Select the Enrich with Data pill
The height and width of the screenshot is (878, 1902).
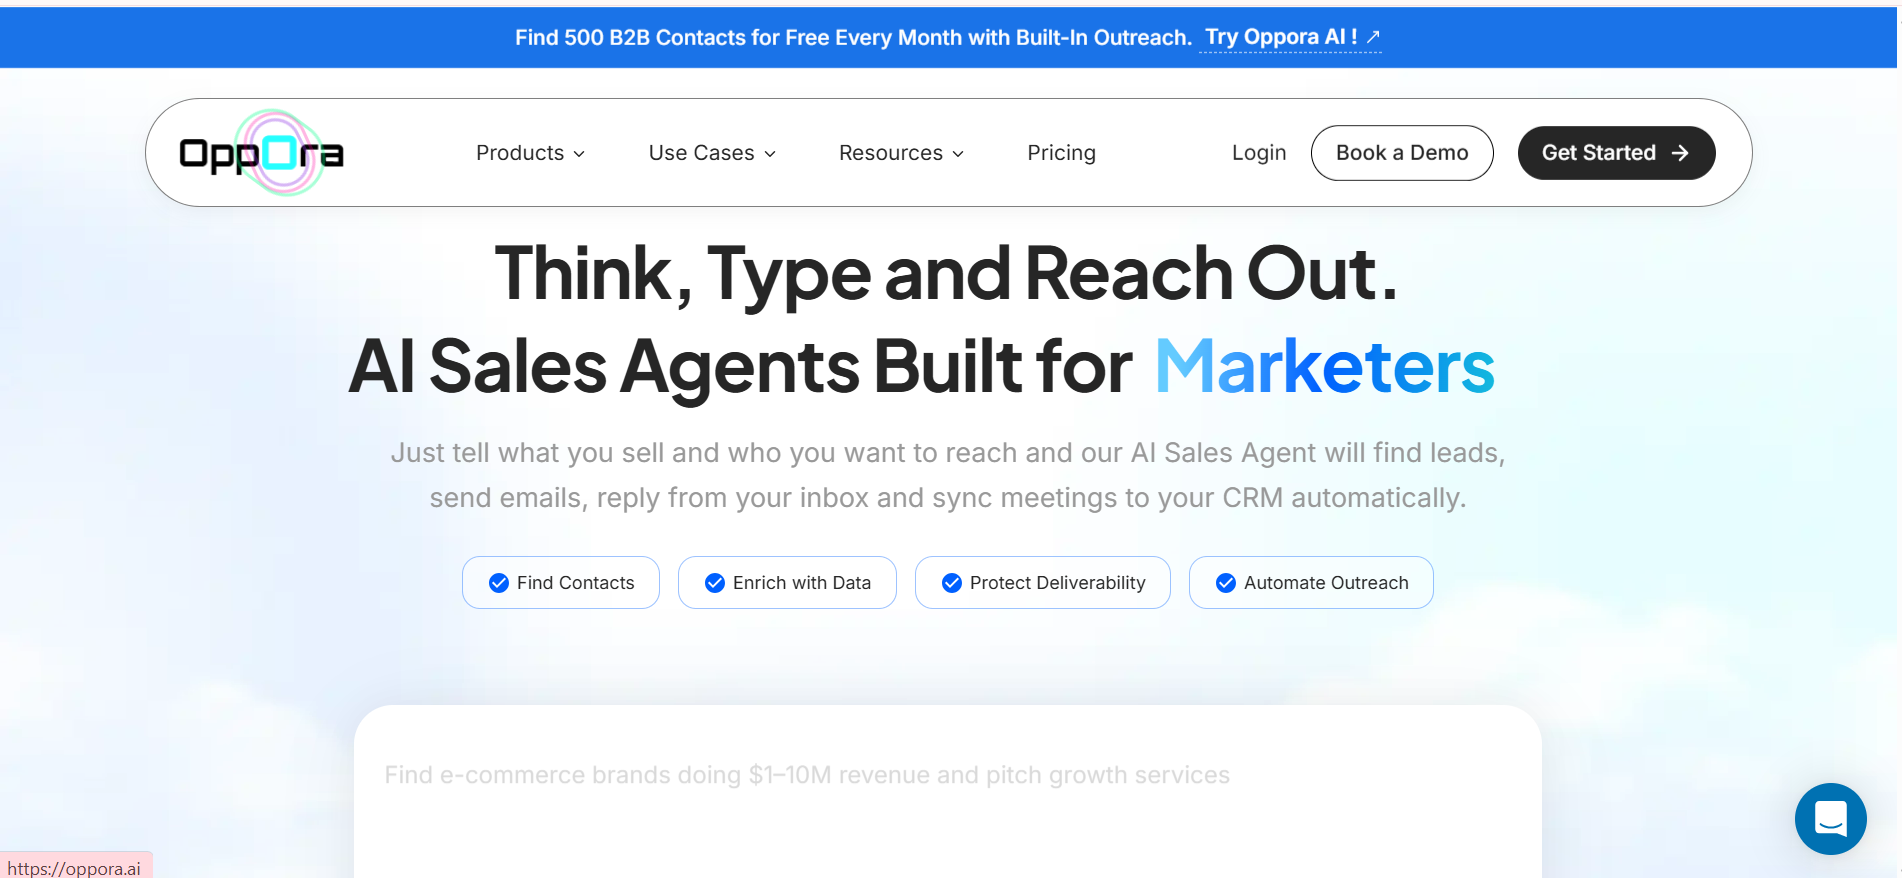[x=787, y=583]
